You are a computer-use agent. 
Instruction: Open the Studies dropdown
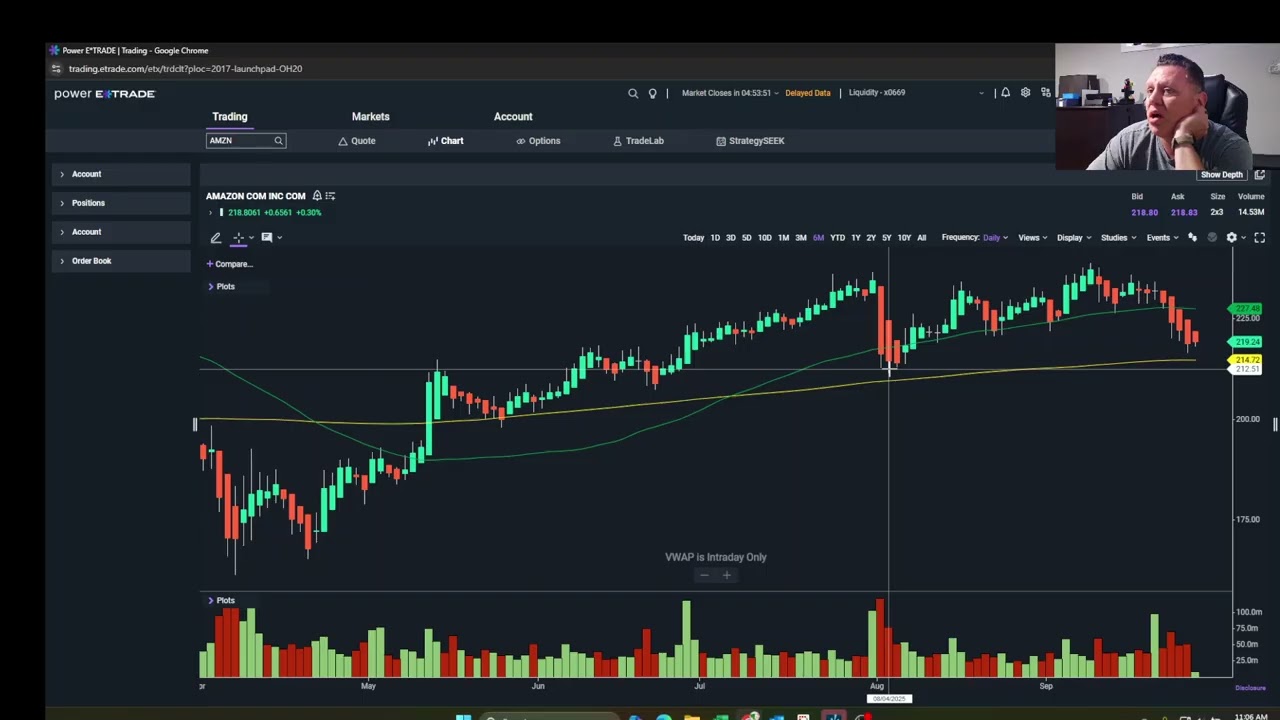[1118, 238]
